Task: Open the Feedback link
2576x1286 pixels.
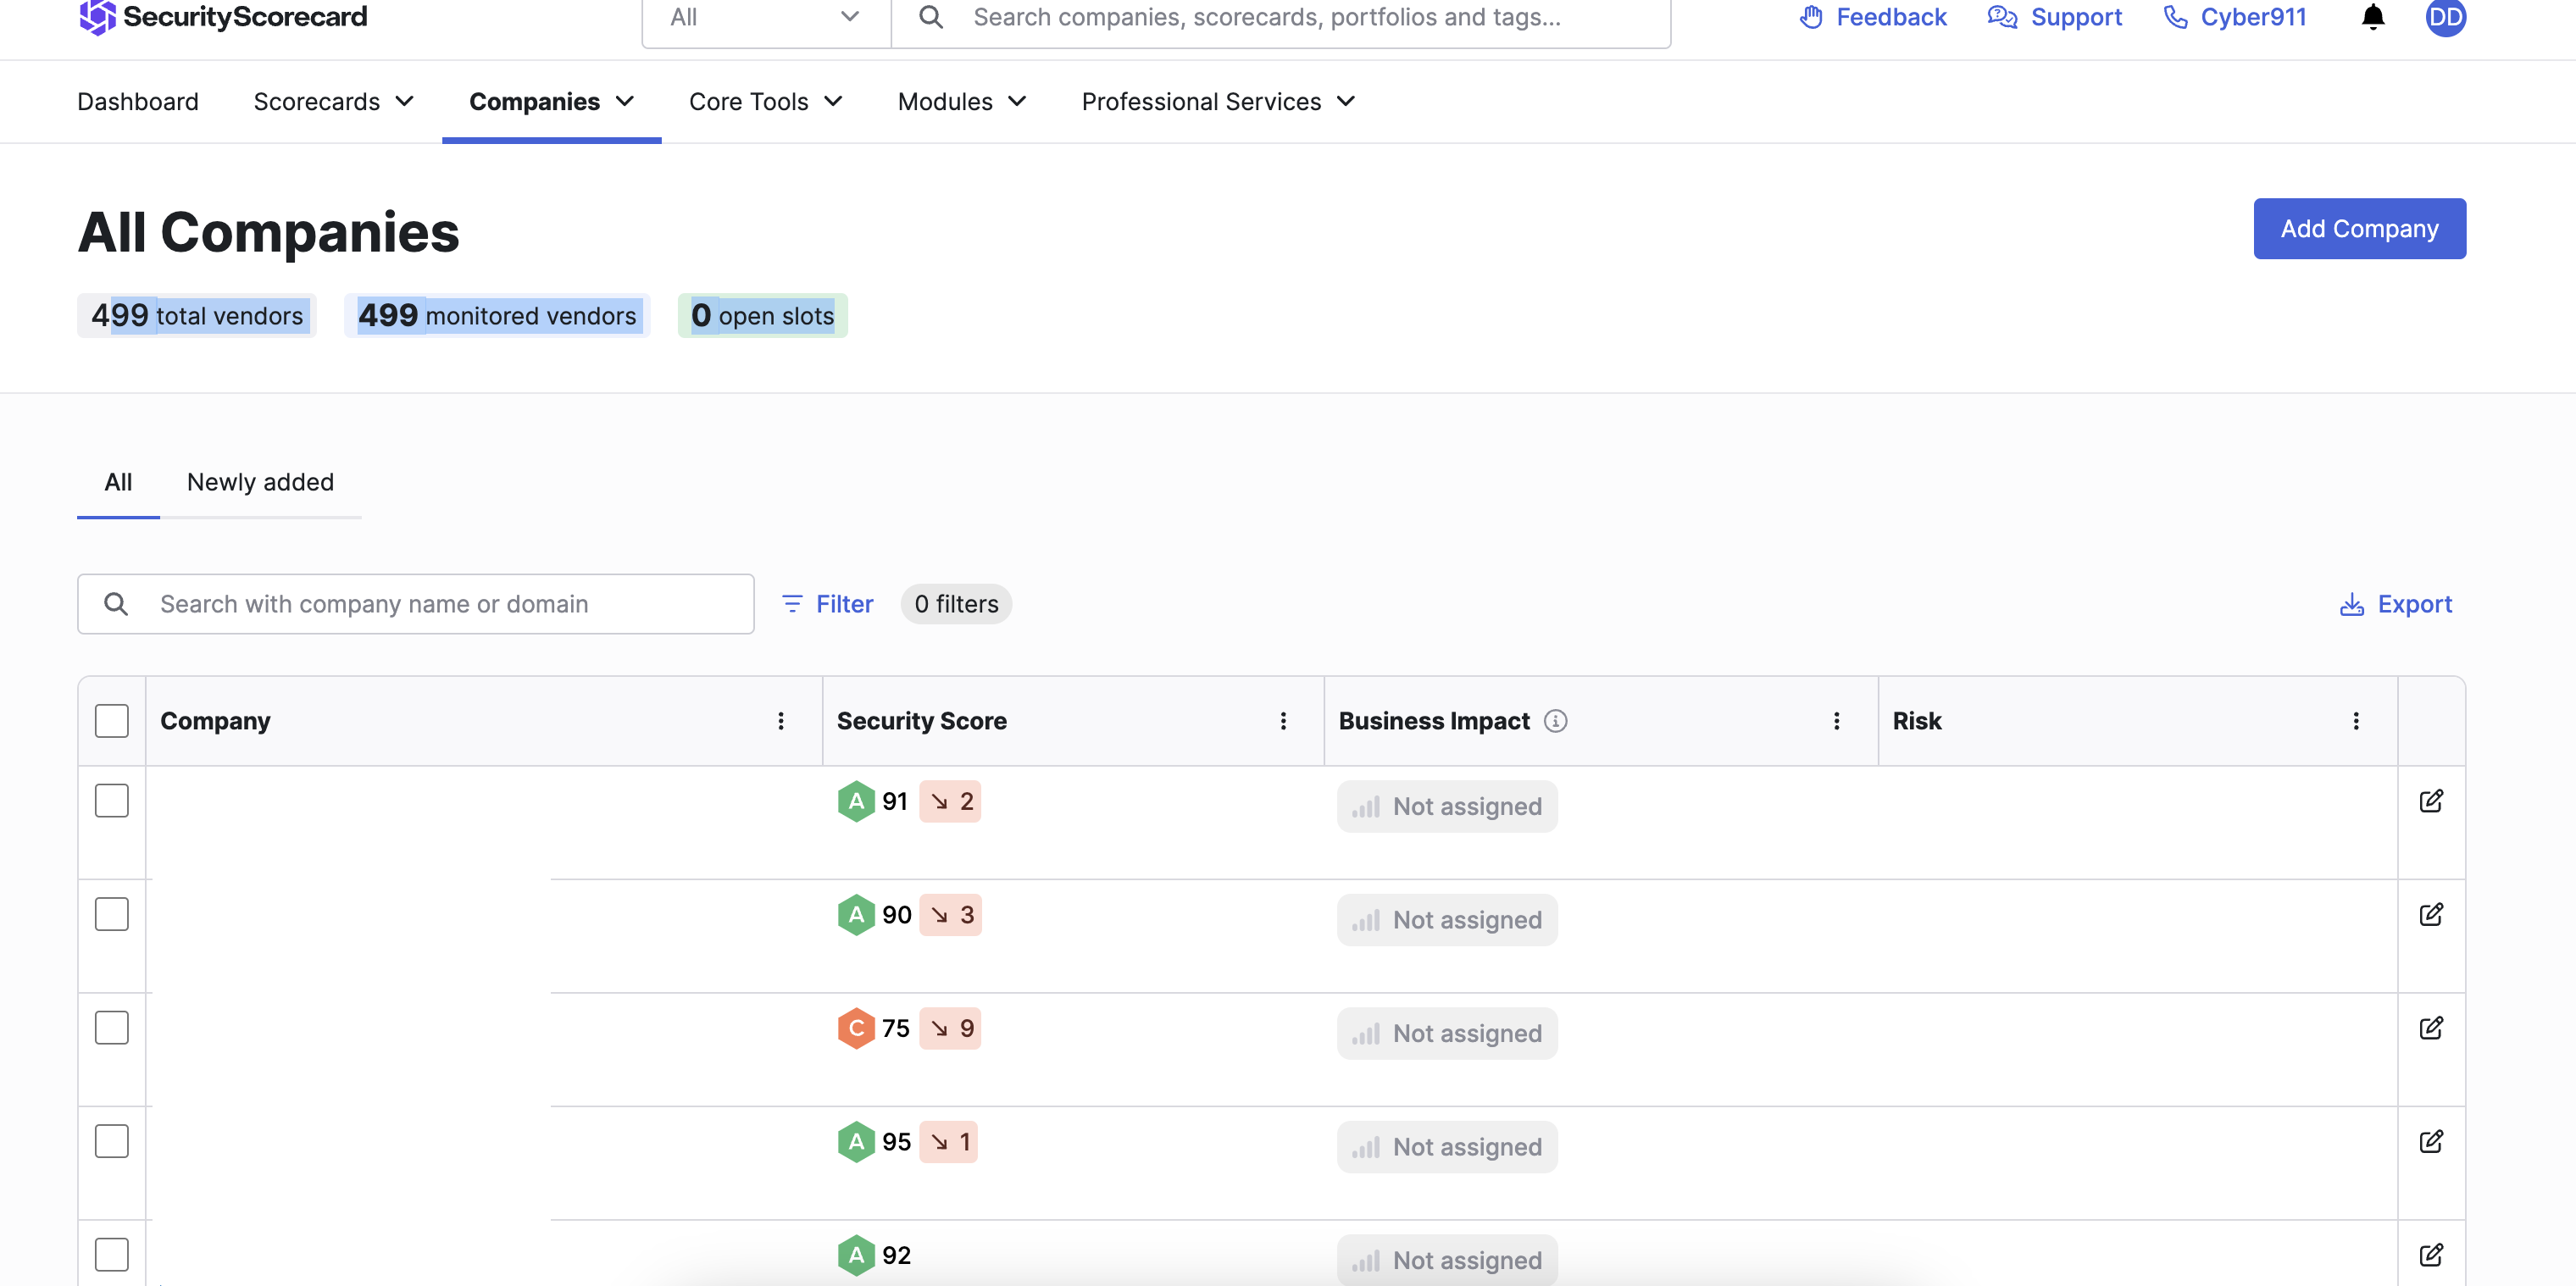Action: click(1873, 17)
